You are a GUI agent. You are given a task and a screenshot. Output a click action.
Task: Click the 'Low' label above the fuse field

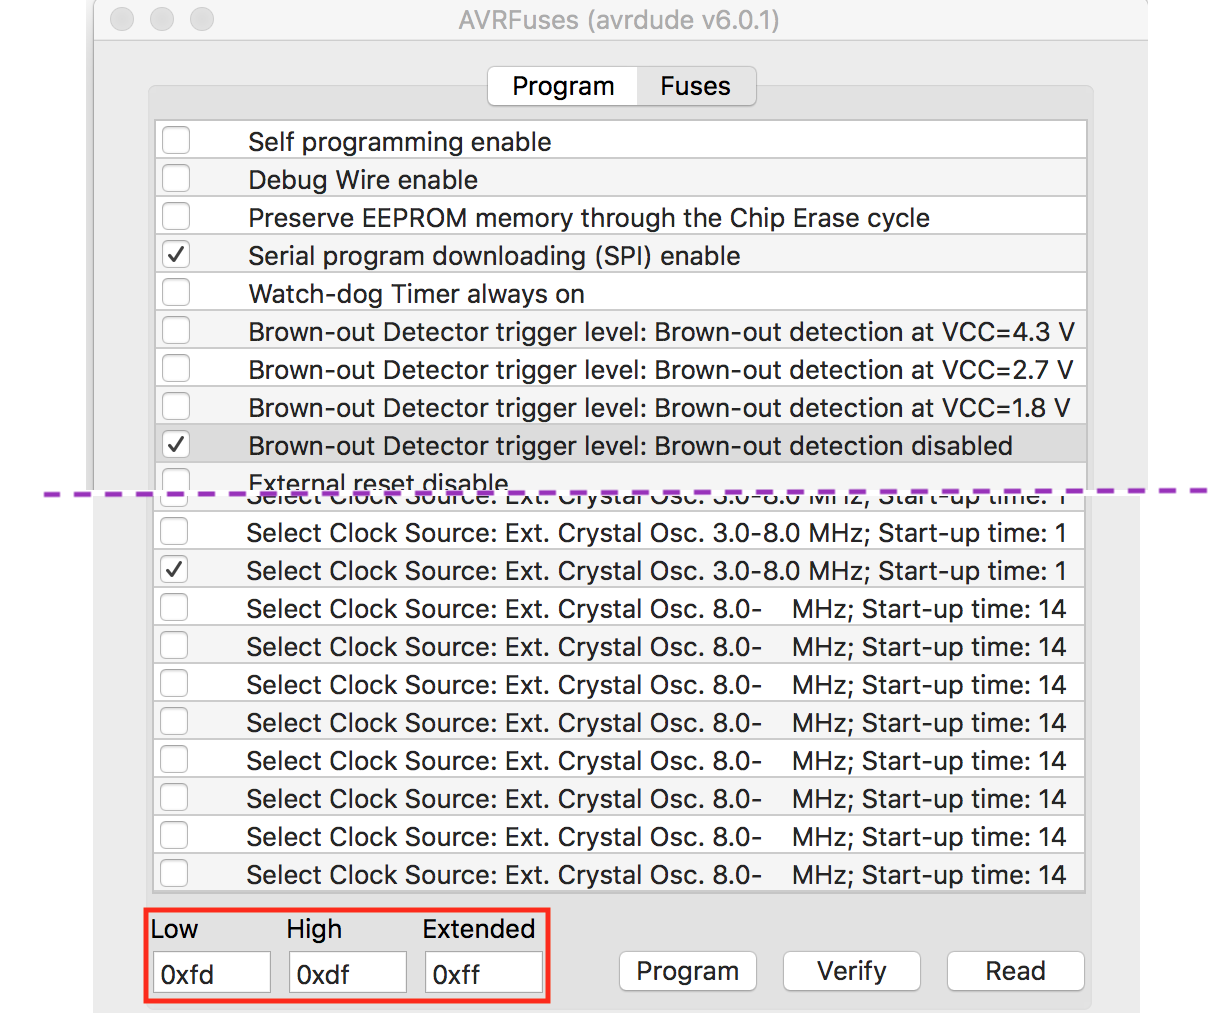pos(175,929)
